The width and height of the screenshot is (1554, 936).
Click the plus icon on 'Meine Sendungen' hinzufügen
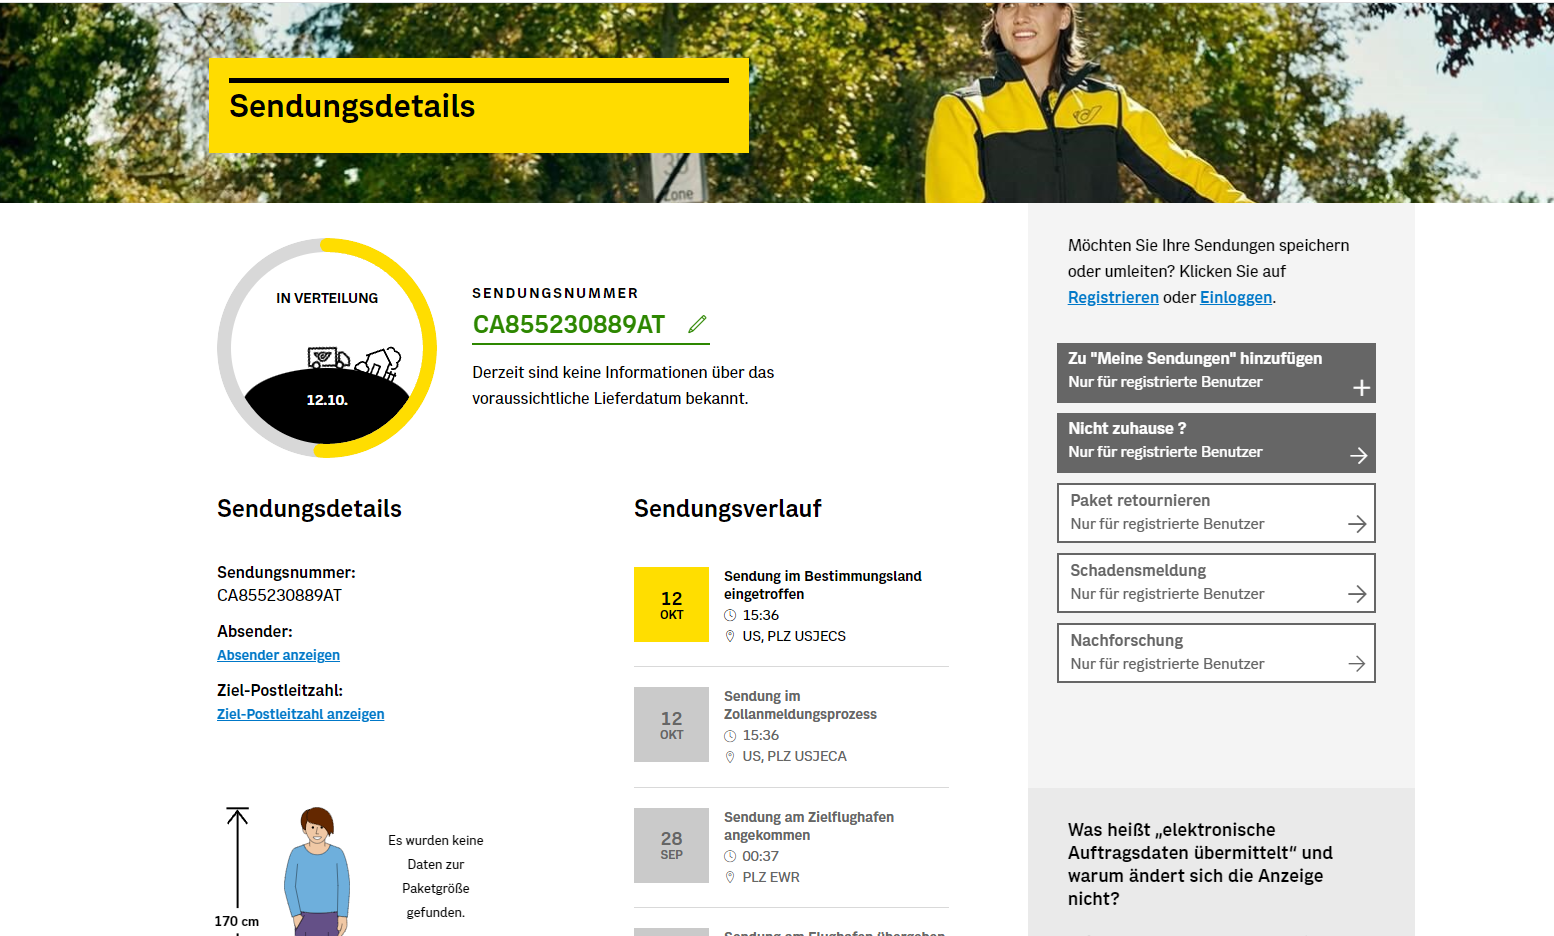(1361, 388)
